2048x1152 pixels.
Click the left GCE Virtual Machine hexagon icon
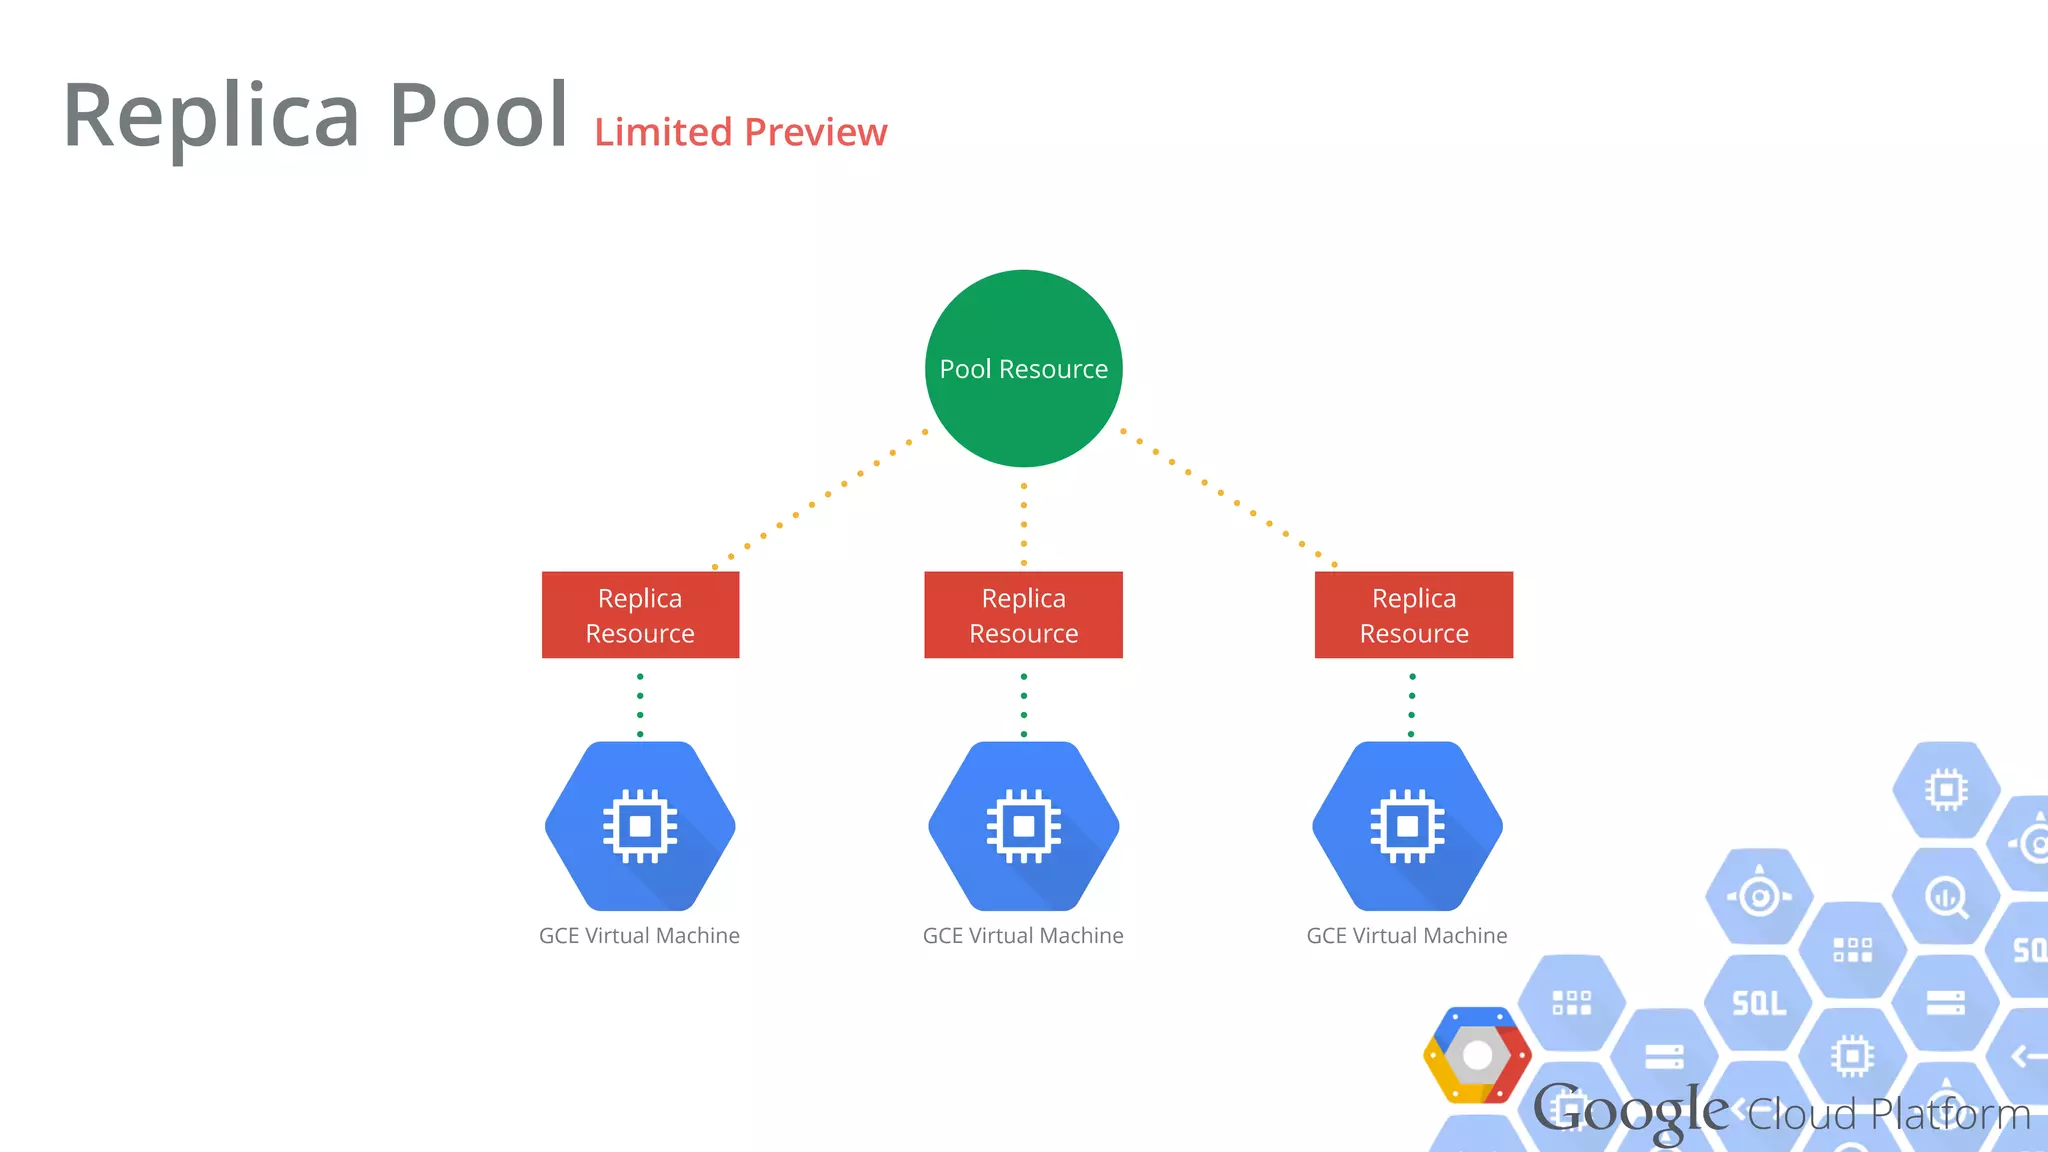tap(640, 826)
